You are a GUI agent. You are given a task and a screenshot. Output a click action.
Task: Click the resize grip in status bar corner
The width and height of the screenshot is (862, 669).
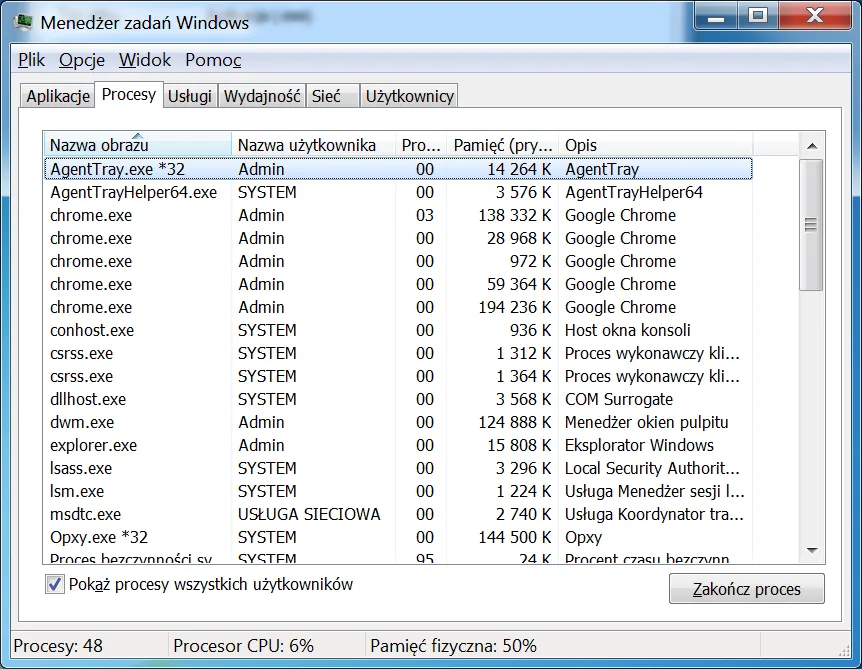(844, 650)
